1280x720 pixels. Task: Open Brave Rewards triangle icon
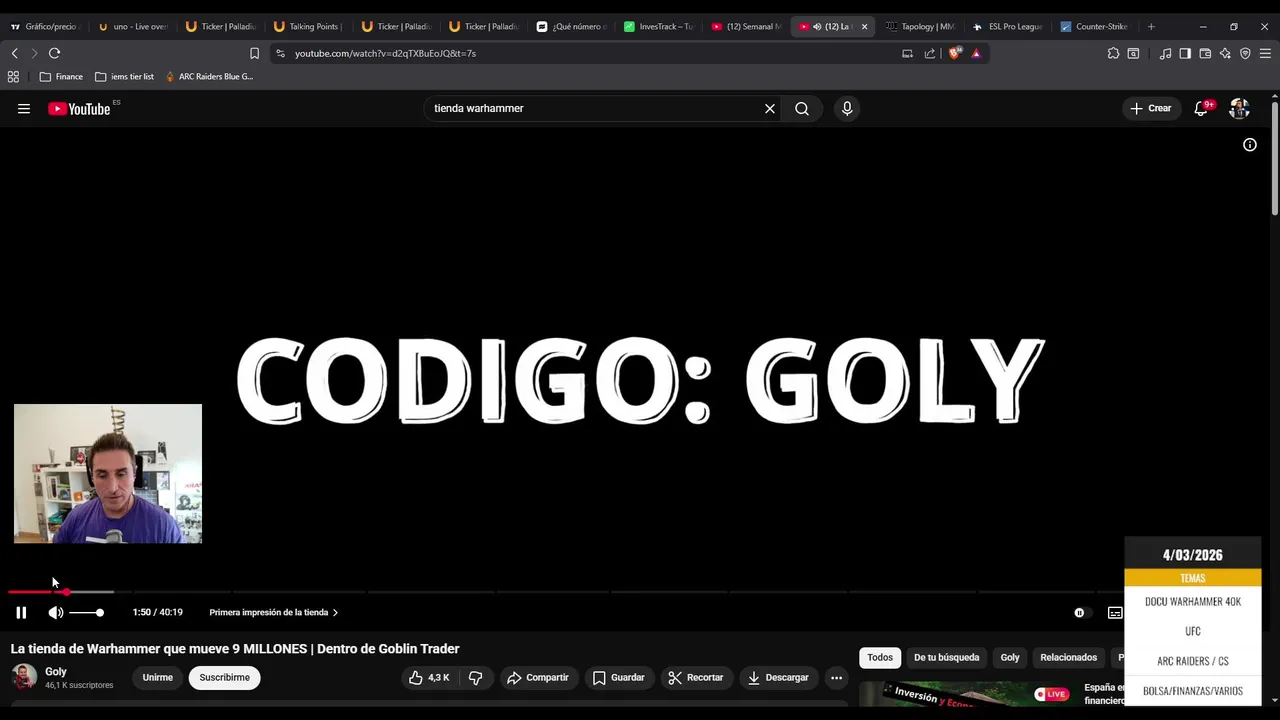(x=976, y=54)
